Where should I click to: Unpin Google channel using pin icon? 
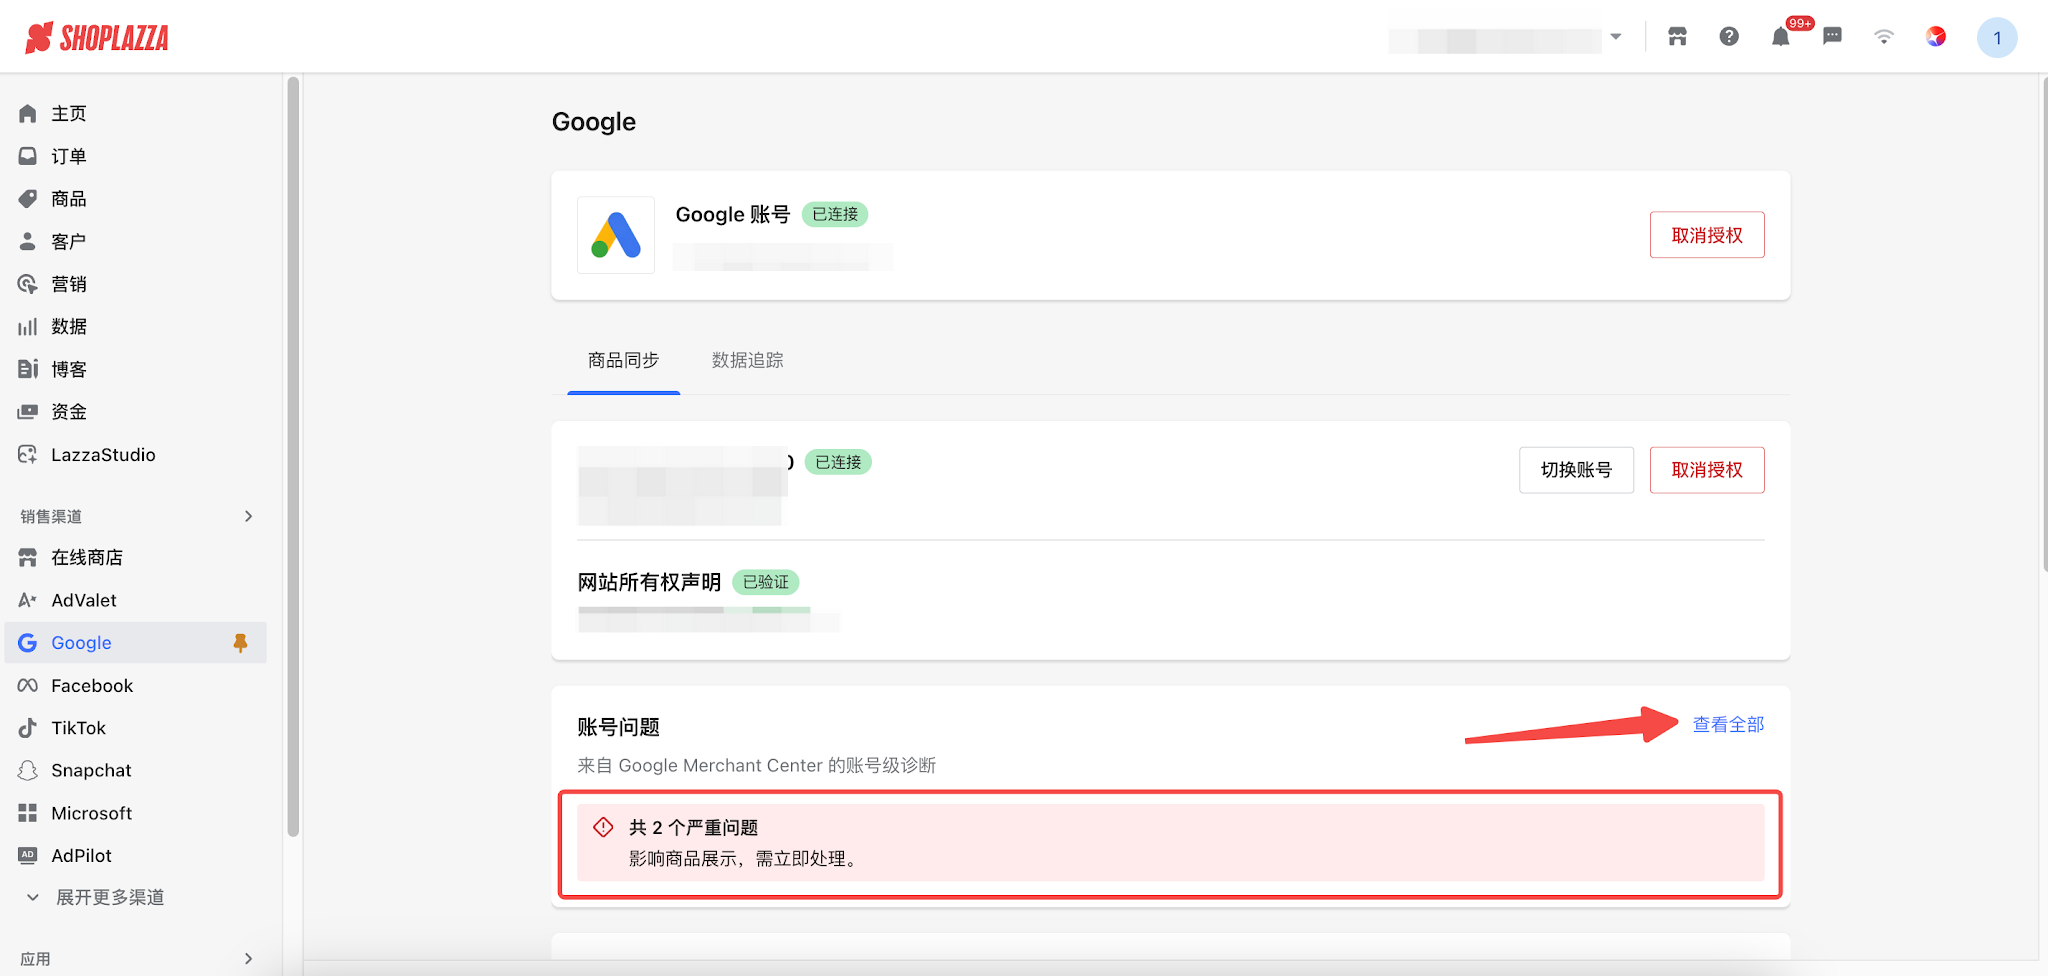[240, 643]
